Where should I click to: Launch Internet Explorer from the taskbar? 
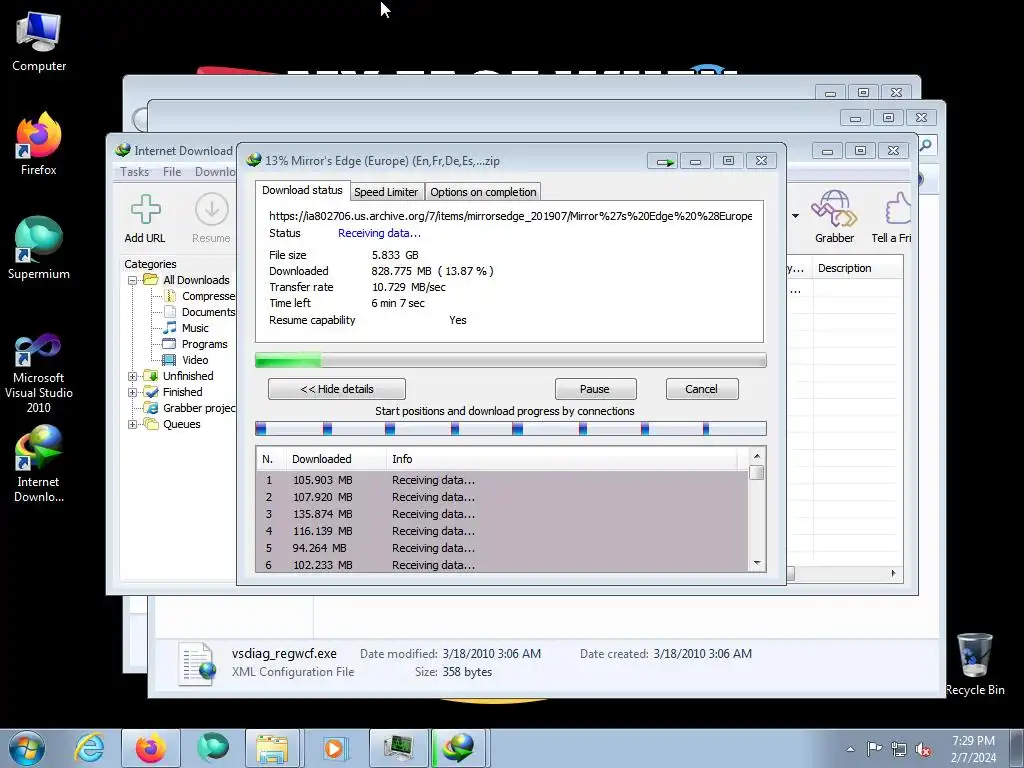(89, 748)
